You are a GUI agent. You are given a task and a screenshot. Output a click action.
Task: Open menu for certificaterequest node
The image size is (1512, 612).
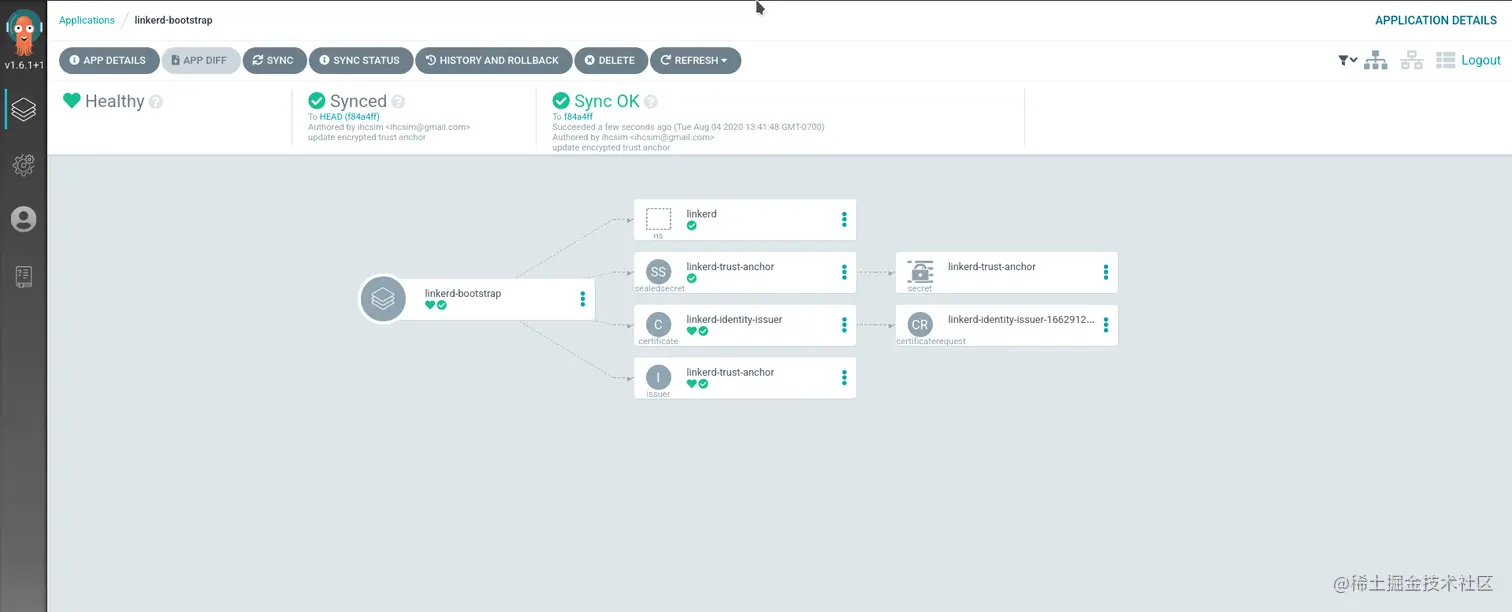[1106, 325]
